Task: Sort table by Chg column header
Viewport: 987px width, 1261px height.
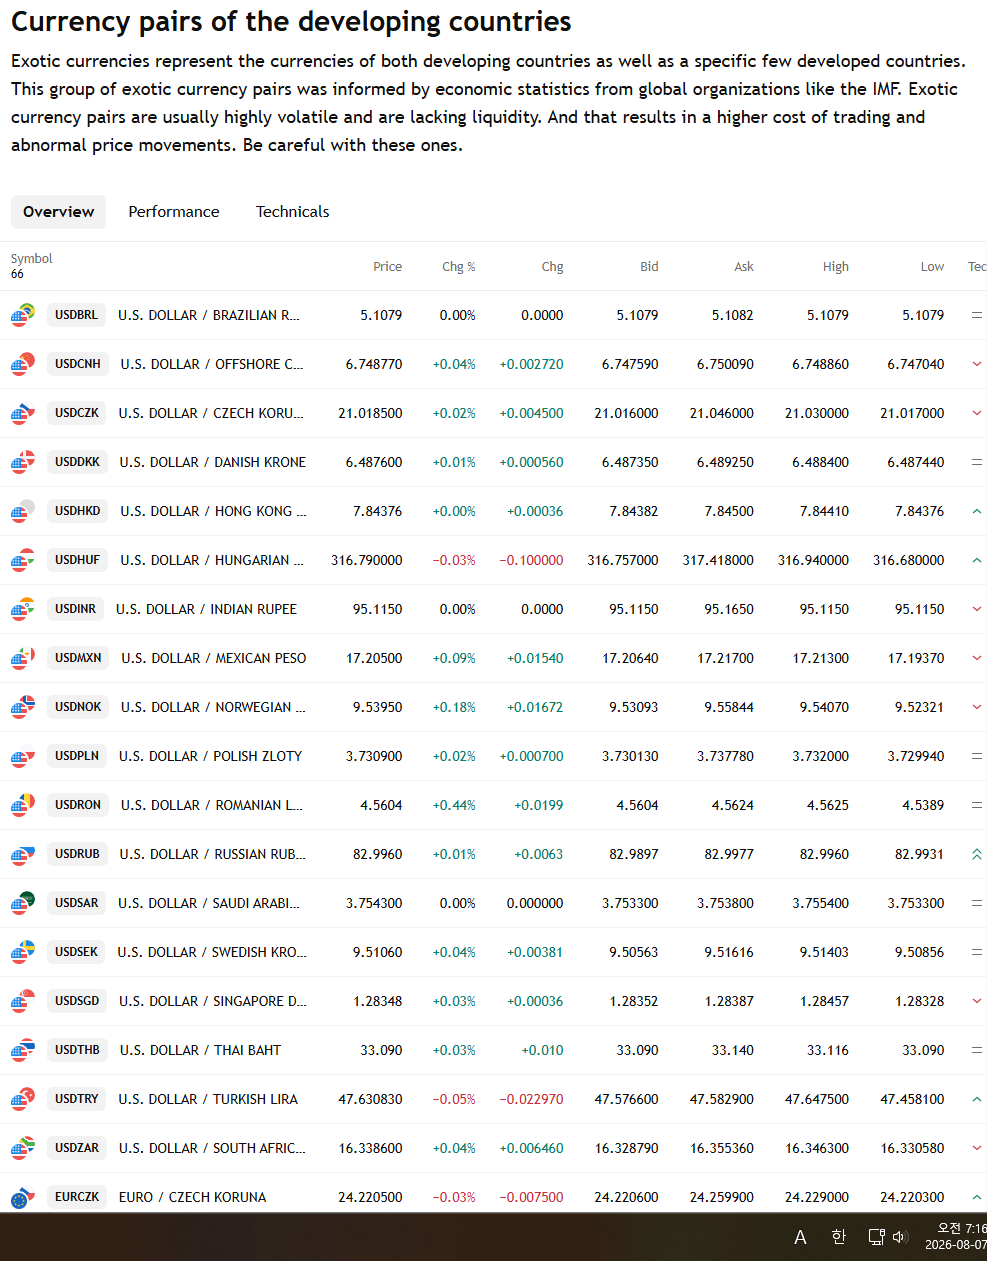Action: pos(553,267)
